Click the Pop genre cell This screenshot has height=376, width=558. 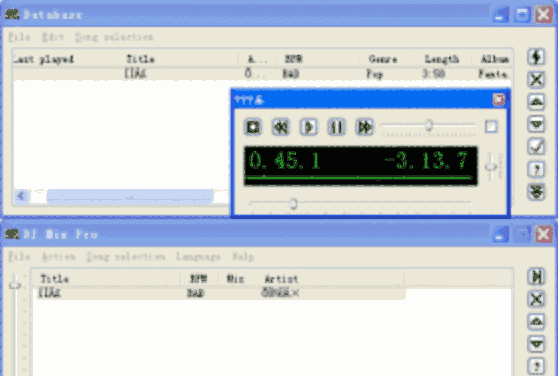pyautogui.click(x=375, y=74)
